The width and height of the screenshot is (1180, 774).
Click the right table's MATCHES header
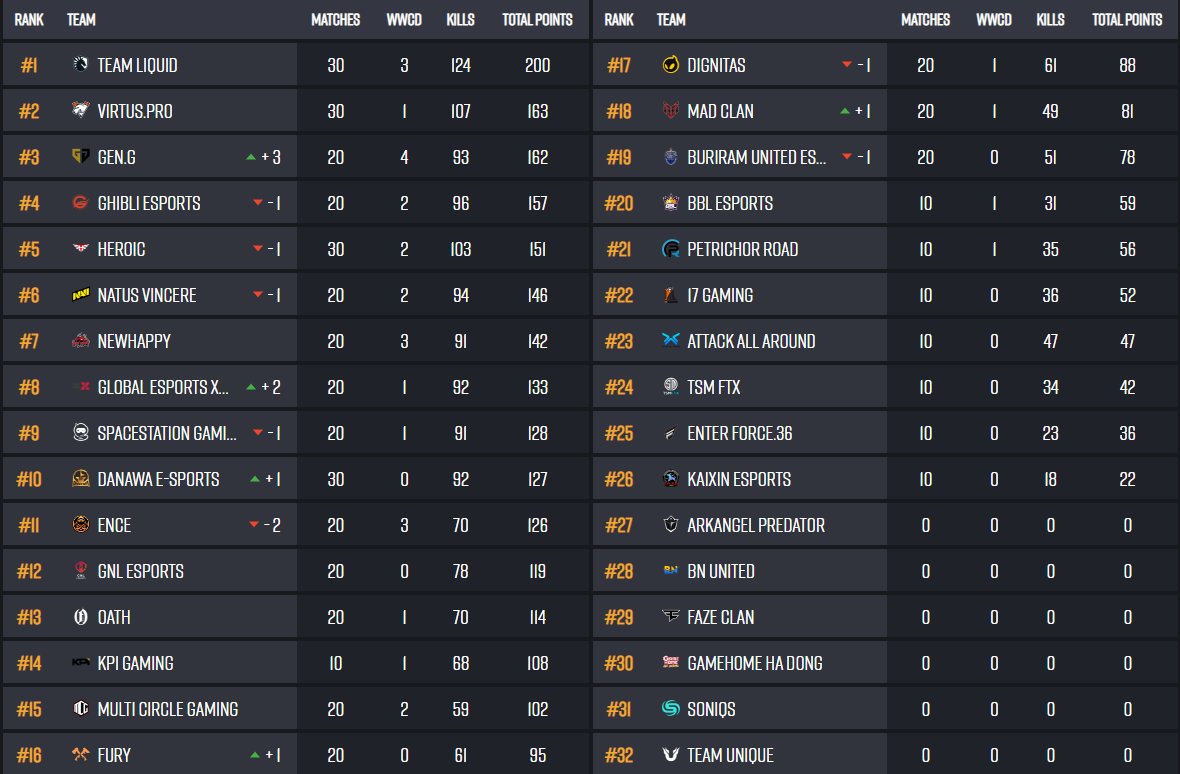click(x=926, y=20)
